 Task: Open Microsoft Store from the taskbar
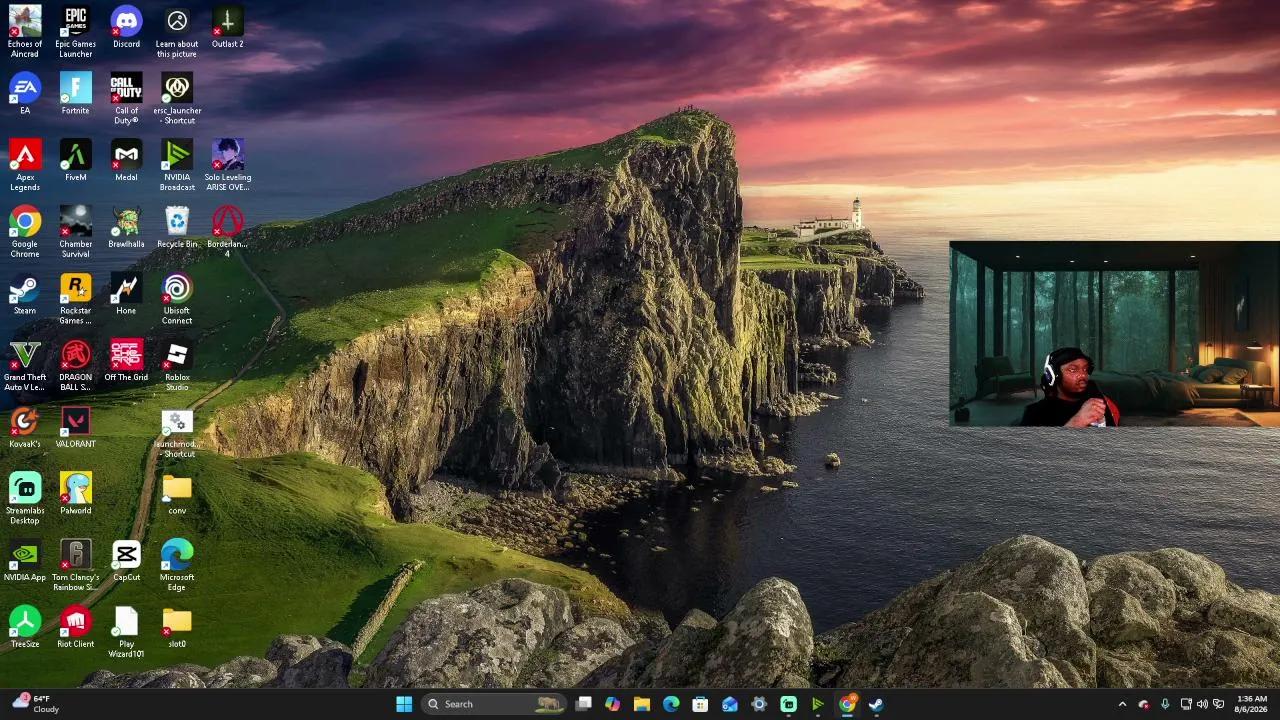(x=700, y=704)
